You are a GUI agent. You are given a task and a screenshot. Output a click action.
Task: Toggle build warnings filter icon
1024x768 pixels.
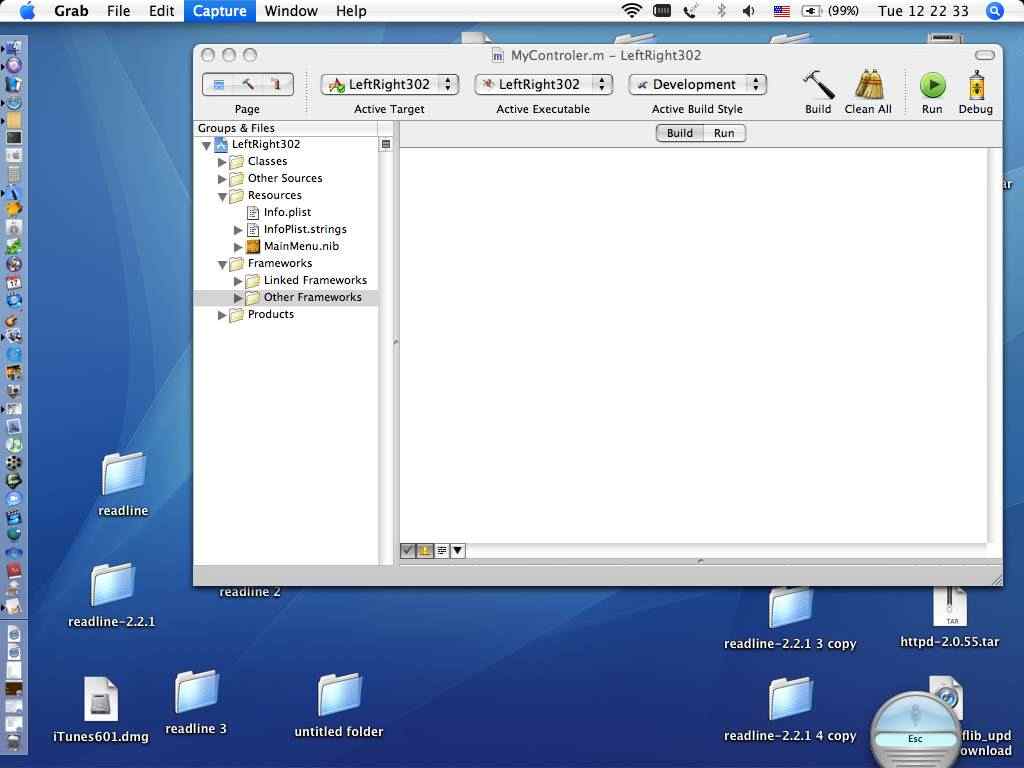(424, 551)
